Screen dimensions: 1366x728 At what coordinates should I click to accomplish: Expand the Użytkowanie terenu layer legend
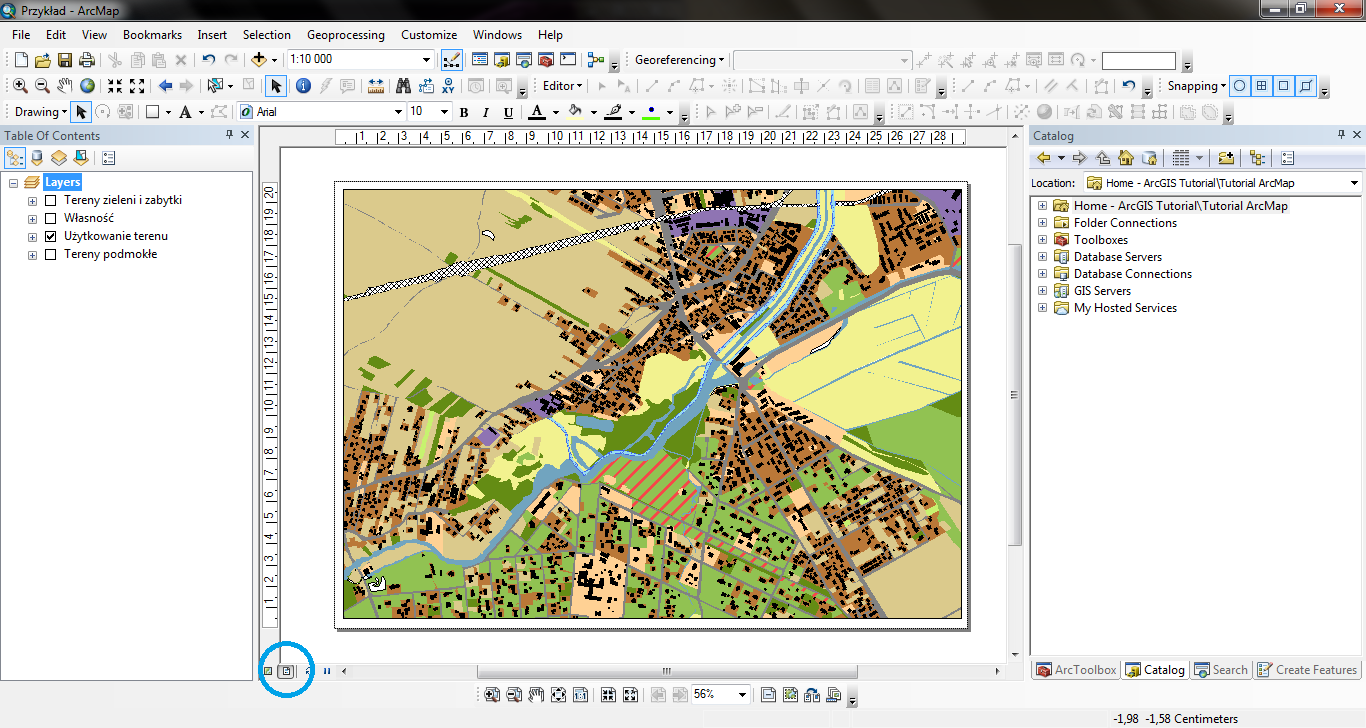32,236
